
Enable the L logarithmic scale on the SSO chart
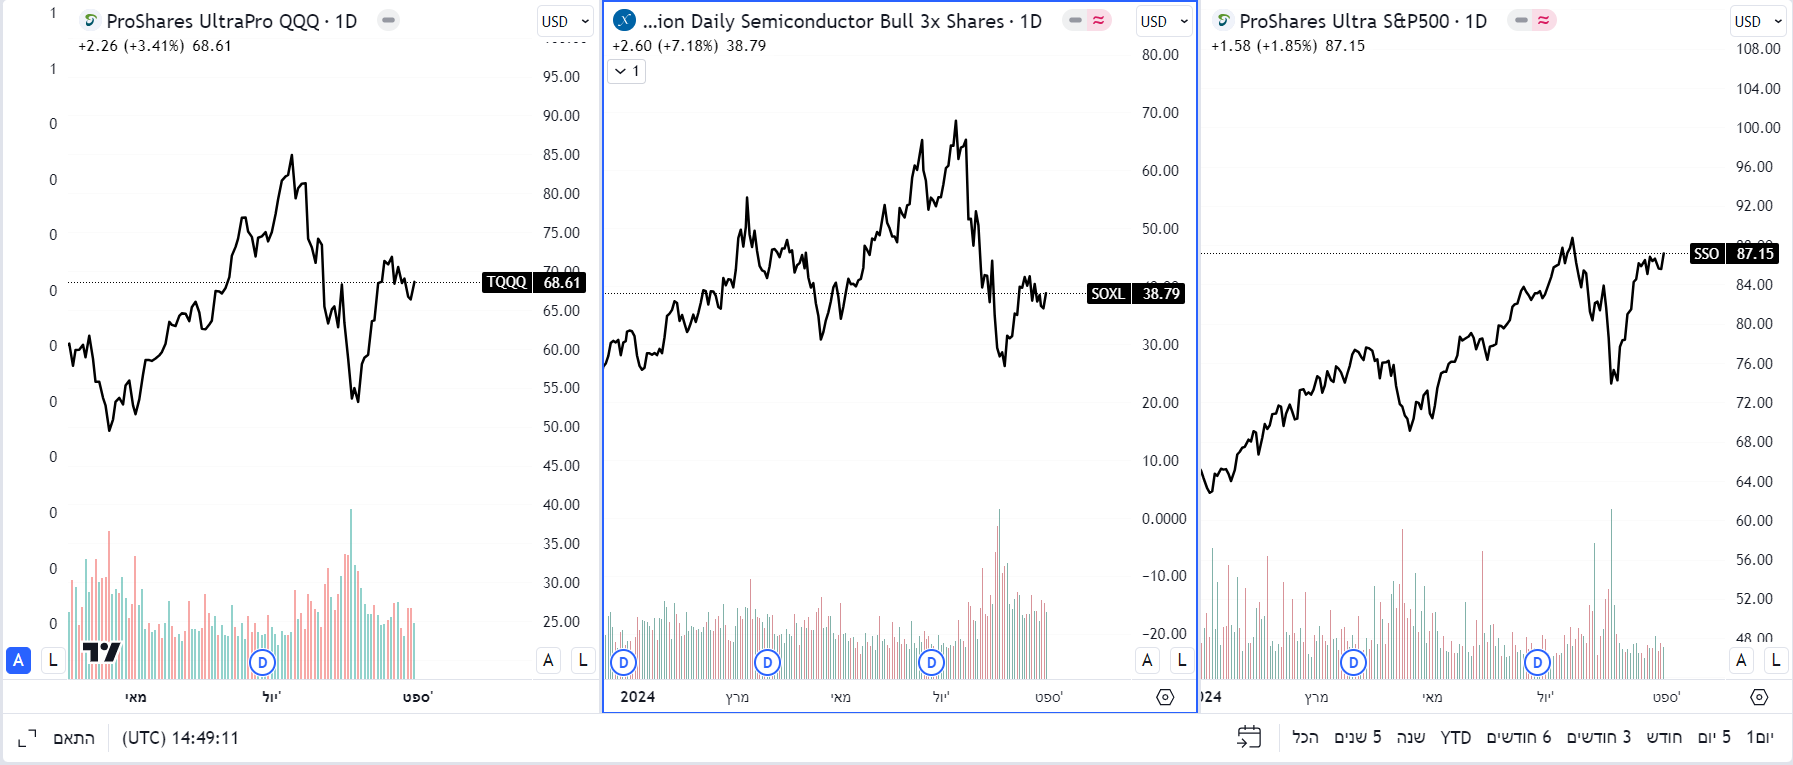click(1777, 661)
